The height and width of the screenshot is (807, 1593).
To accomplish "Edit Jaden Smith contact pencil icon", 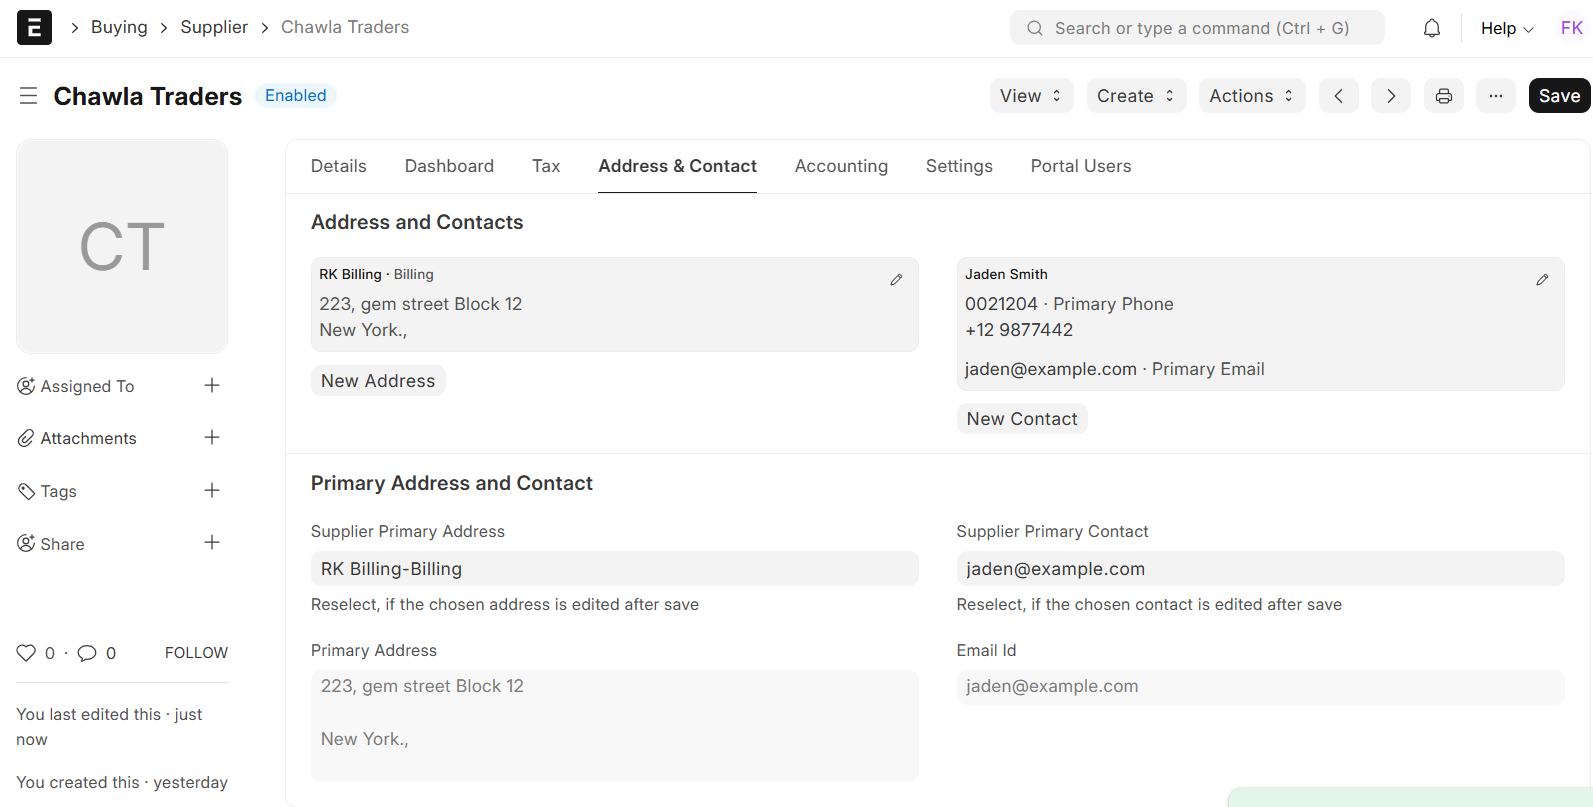I will click(x=1541, y=280).
